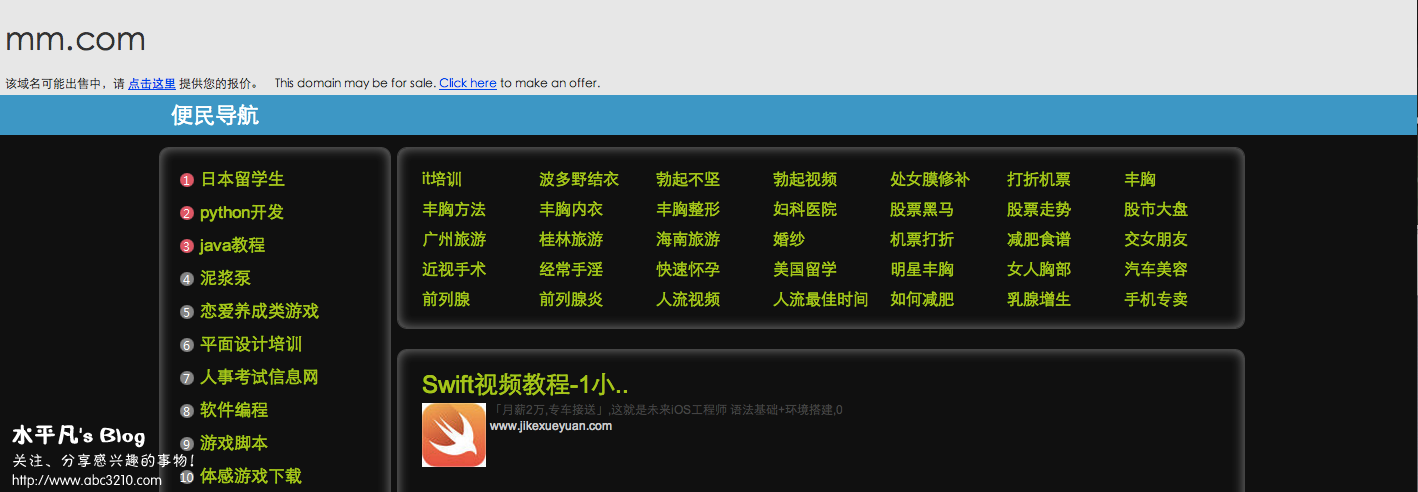Click the gray number 8 badge
1418x492 pixels.
tap(186, 411)
